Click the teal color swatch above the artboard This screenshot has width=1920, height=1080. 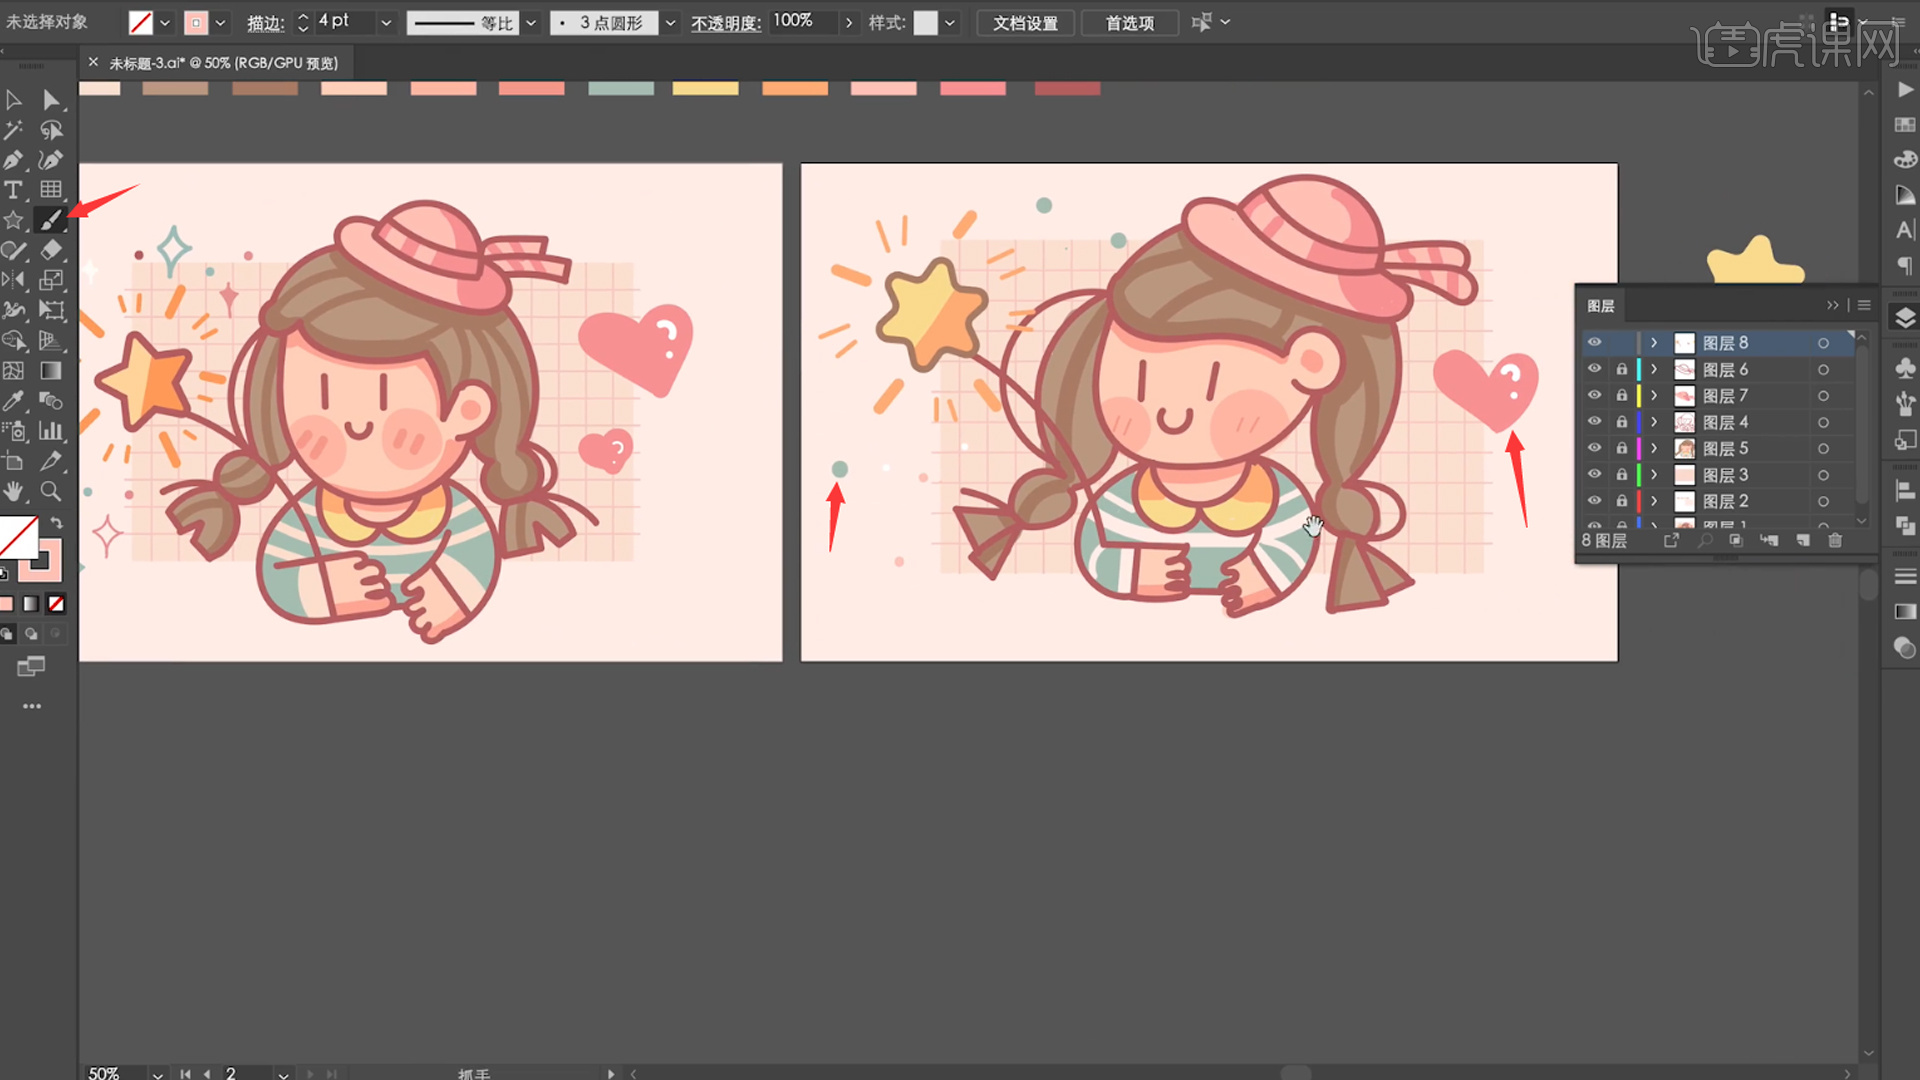621,89
